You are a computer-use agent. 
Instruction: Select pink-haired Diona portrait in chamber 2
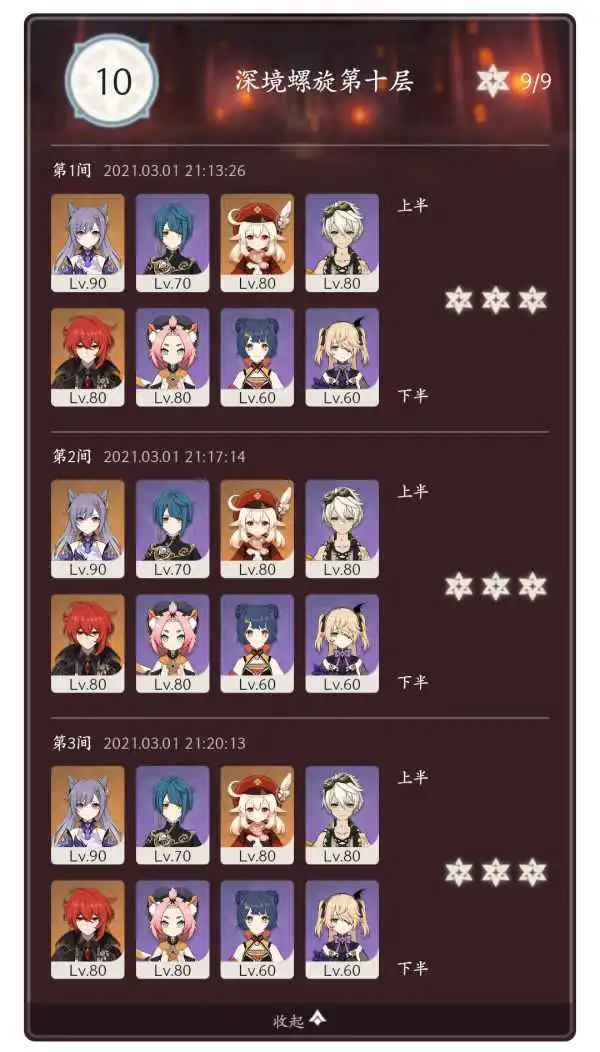pyautogui.click(x=172, y=643)
